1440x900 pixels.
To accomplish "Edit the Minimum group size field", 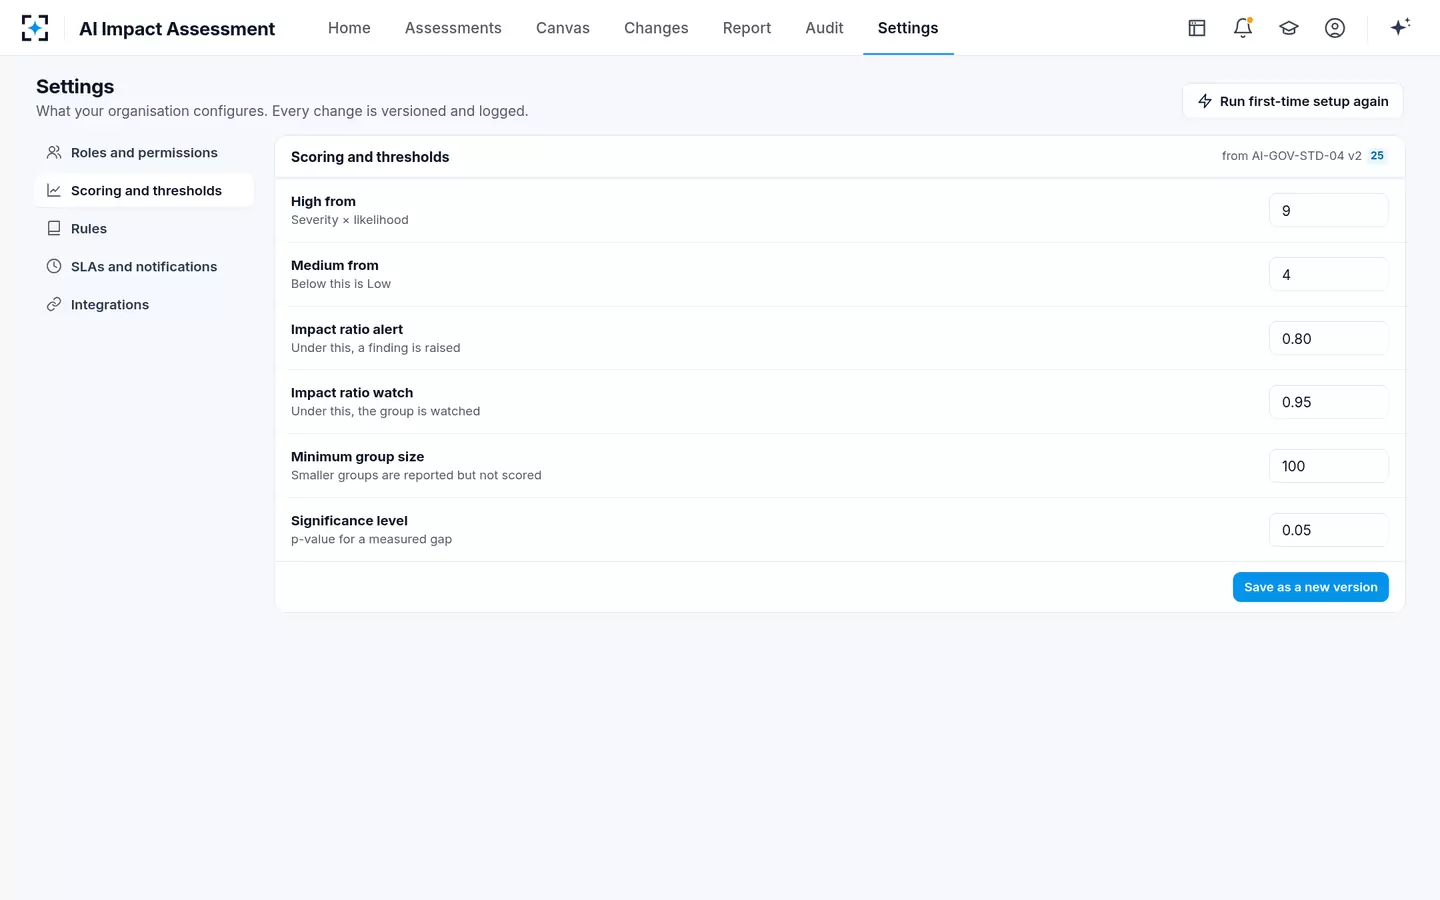I will click(x=1328, y=466).
